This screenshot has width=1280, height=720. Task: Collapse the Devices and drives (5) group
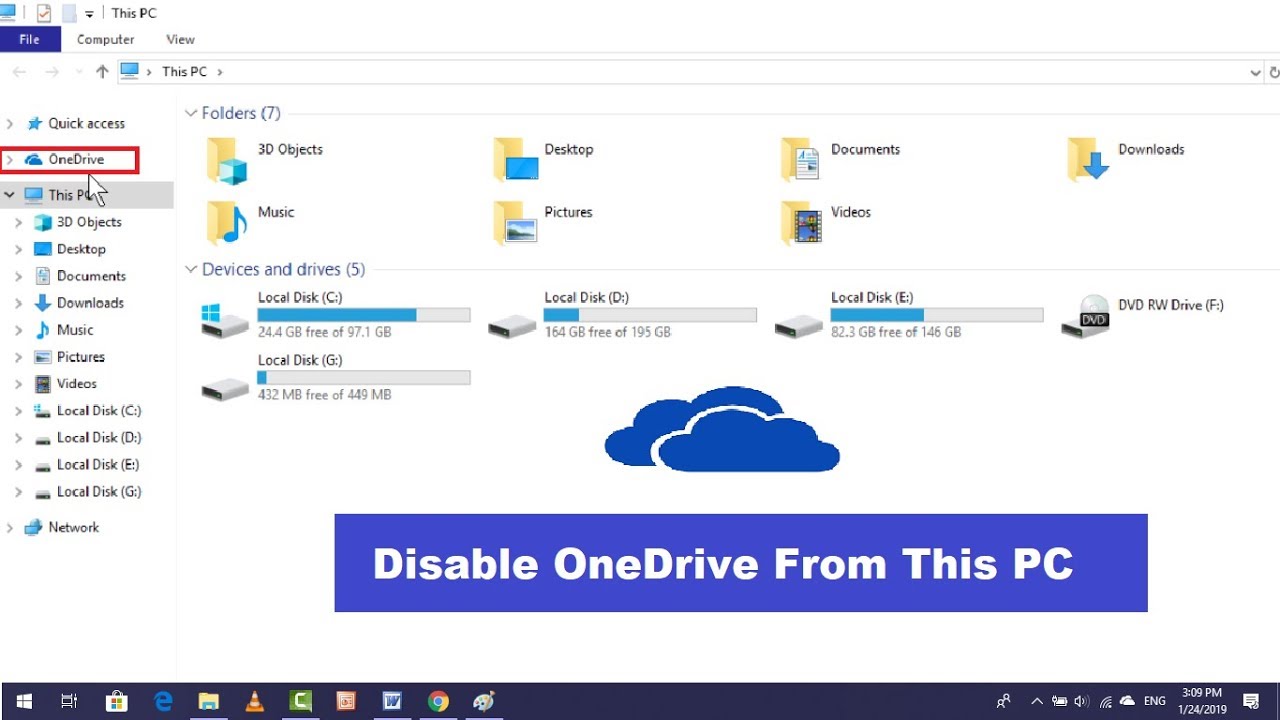[191, 270]
